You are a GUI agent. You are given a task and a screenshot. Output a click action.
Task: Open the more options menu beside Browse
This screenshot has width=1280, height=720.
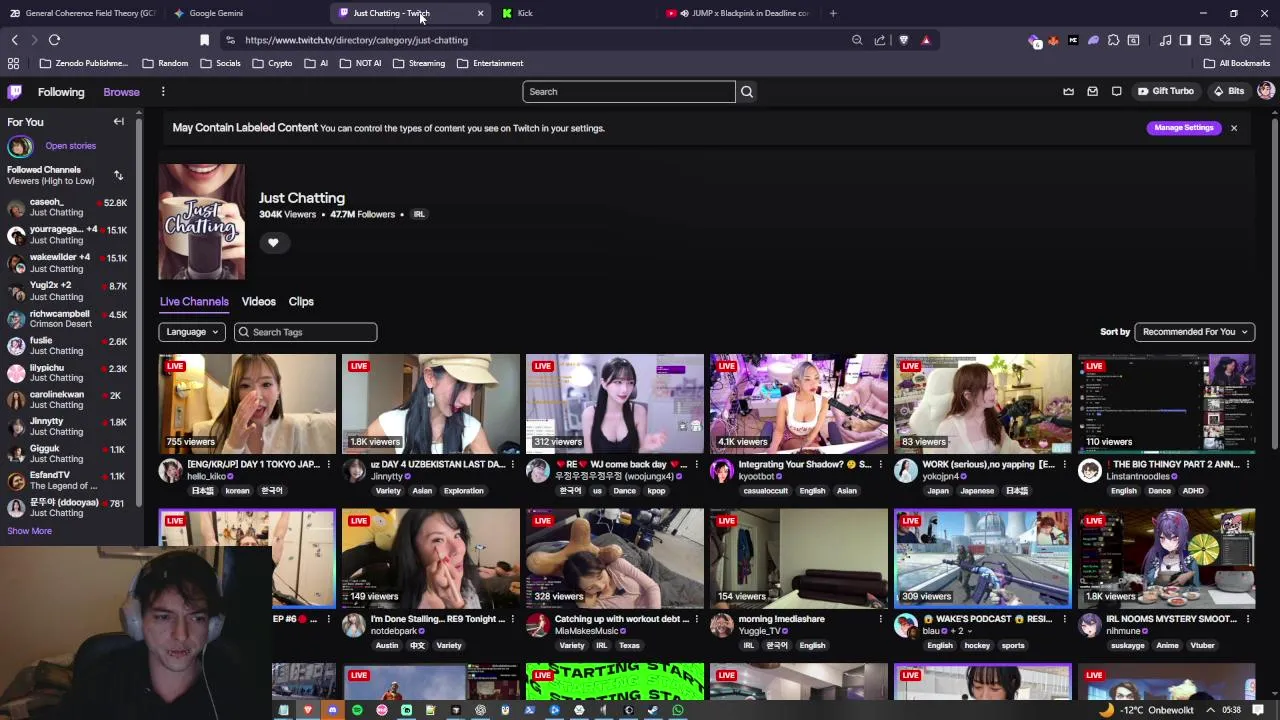pyautogui.click(x=163, y=92)
